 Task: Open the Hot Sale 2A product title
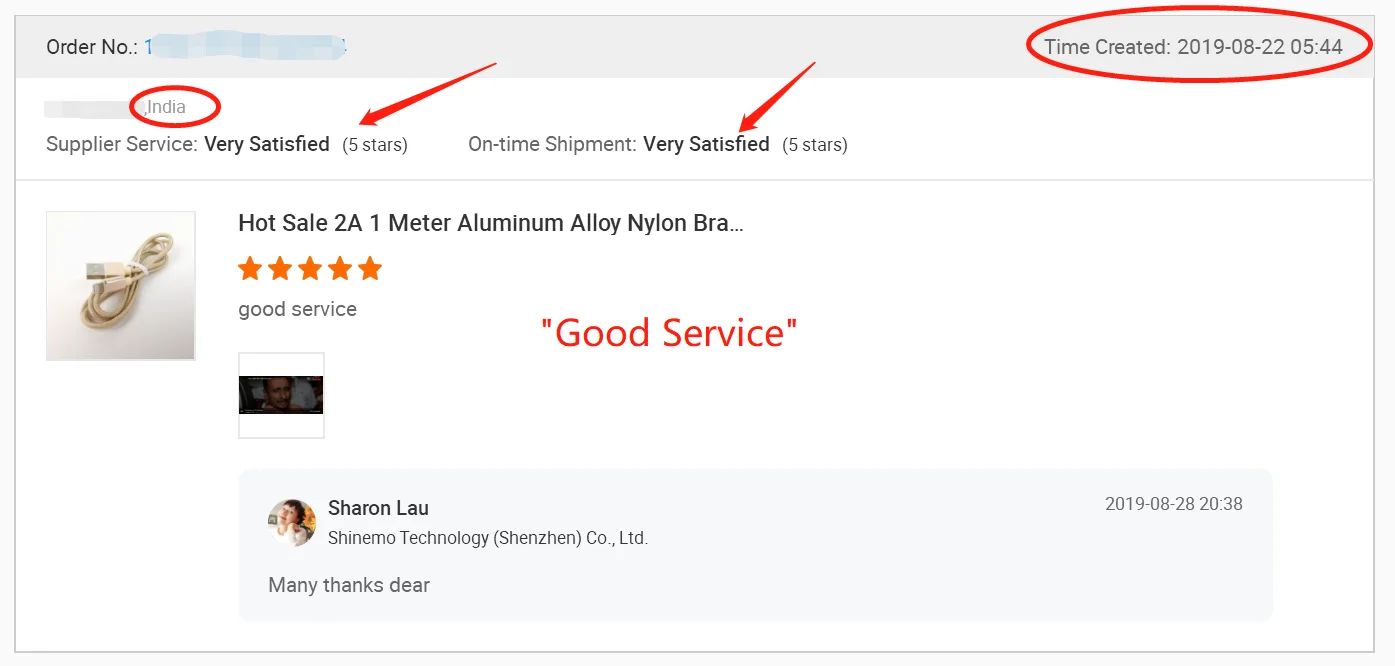[490, 223]
